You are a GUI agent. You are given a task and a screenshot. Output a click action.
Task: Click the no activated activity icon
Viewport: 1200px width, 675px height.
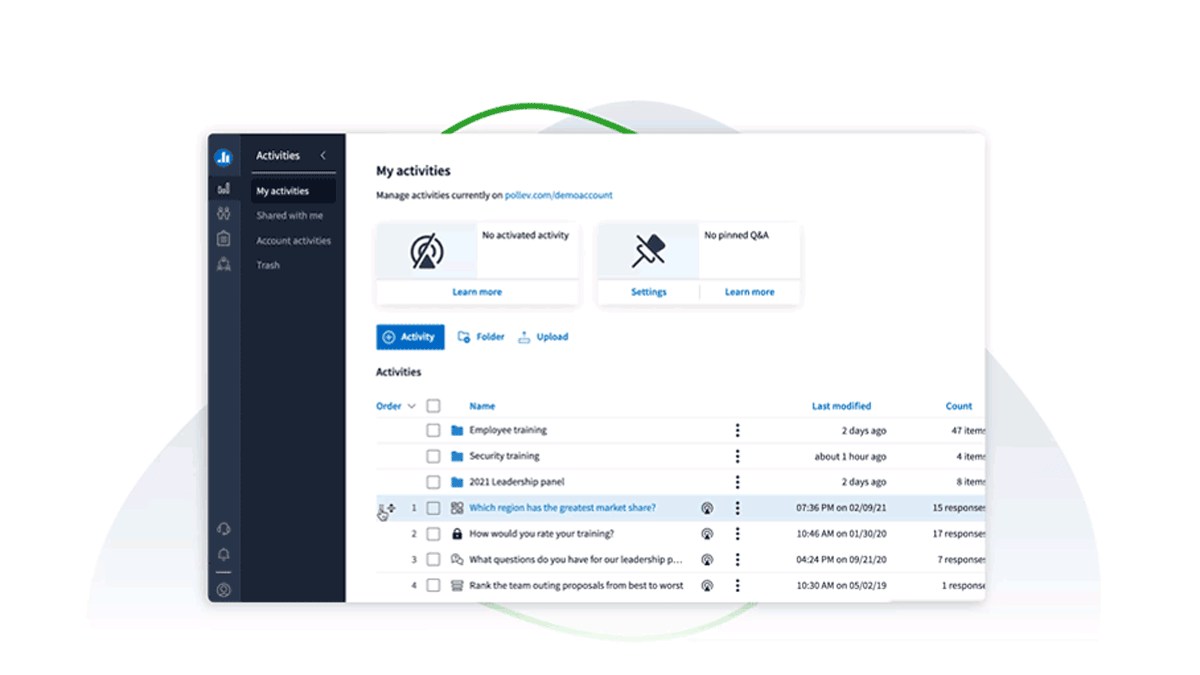click(427, 251)
